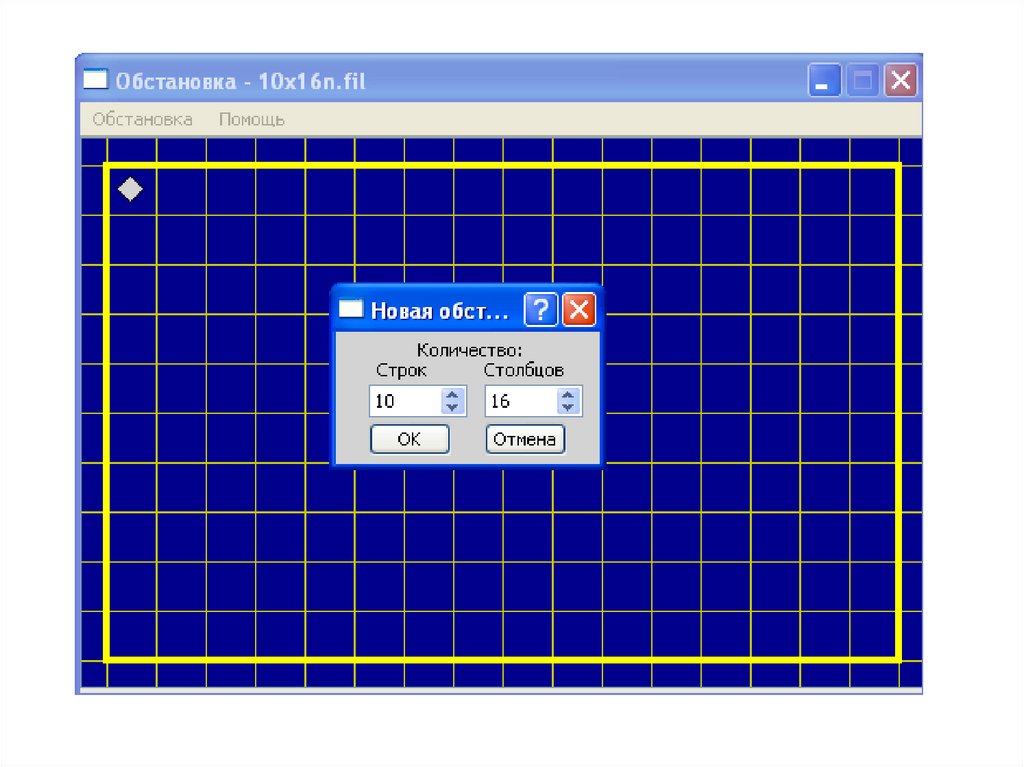Screen dimensions: 1024x767
Task: Decrease the Строк value with down arrow
Action: pos(453,408)
